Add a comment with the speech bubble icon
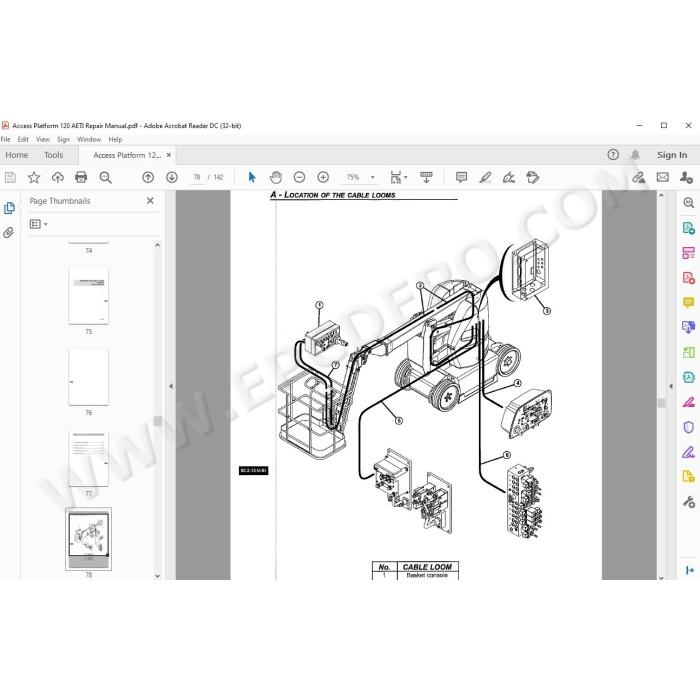The height and width of the screenshot is (700, 700). tap(461, 177)
